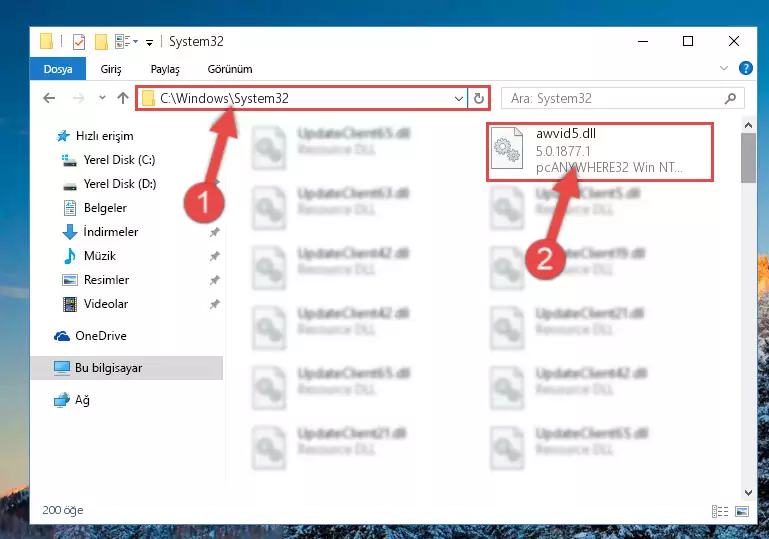This screenshot has height=539, width=769.
Task: Click the awvid5.dll gear file icon
Action: pyautogui.click(x=507, y=149)
